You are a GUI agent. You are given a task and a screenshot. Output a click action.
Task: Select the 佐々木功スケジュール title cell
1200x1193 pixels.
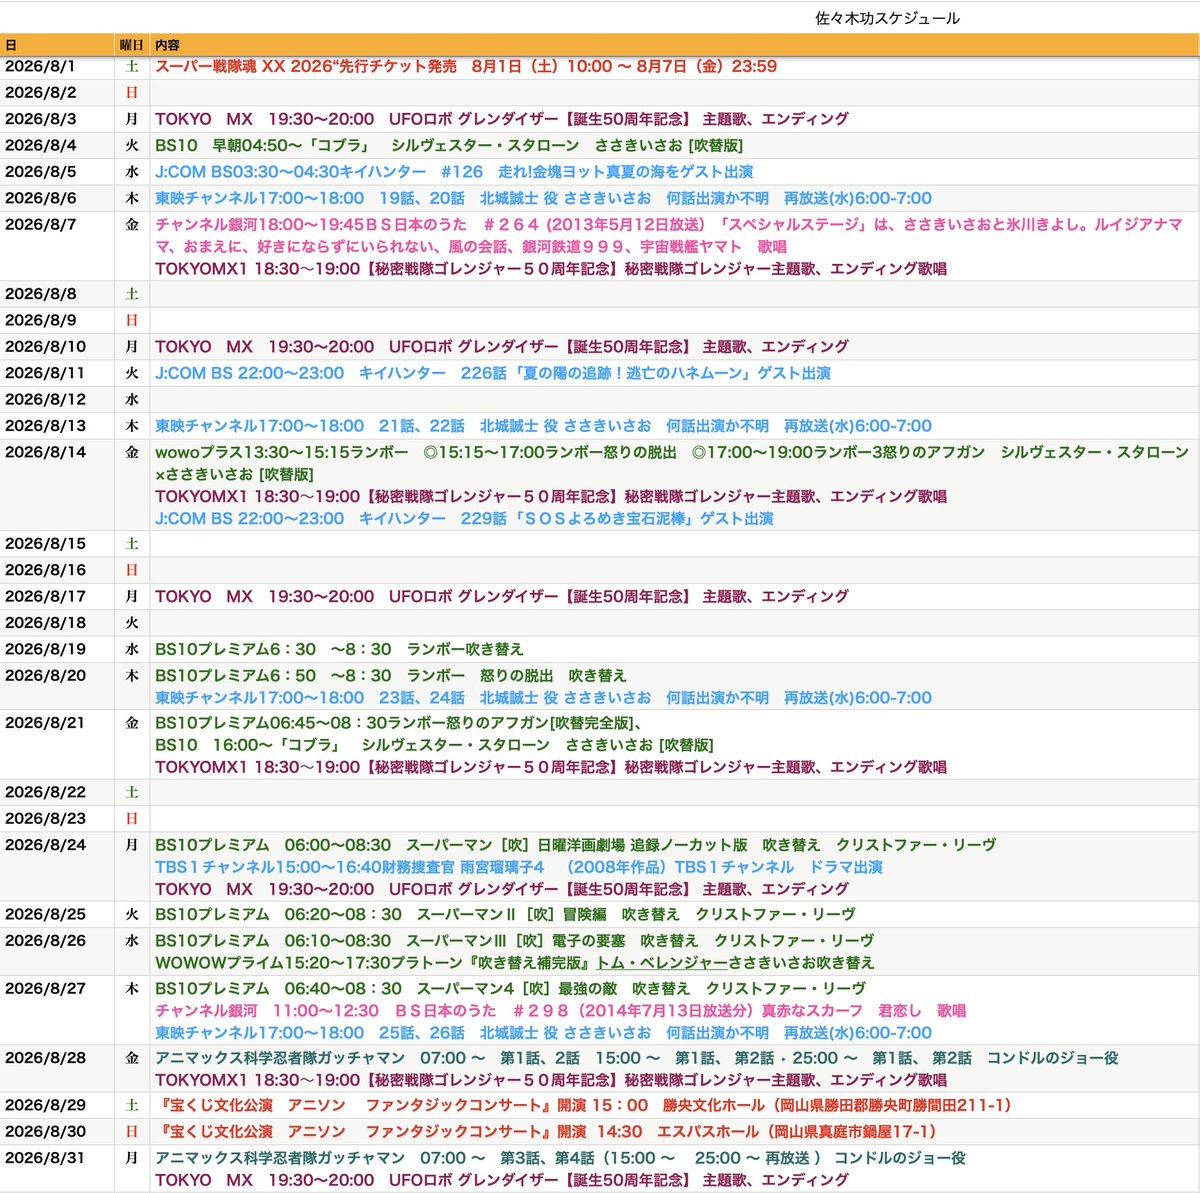pos(887,18)
